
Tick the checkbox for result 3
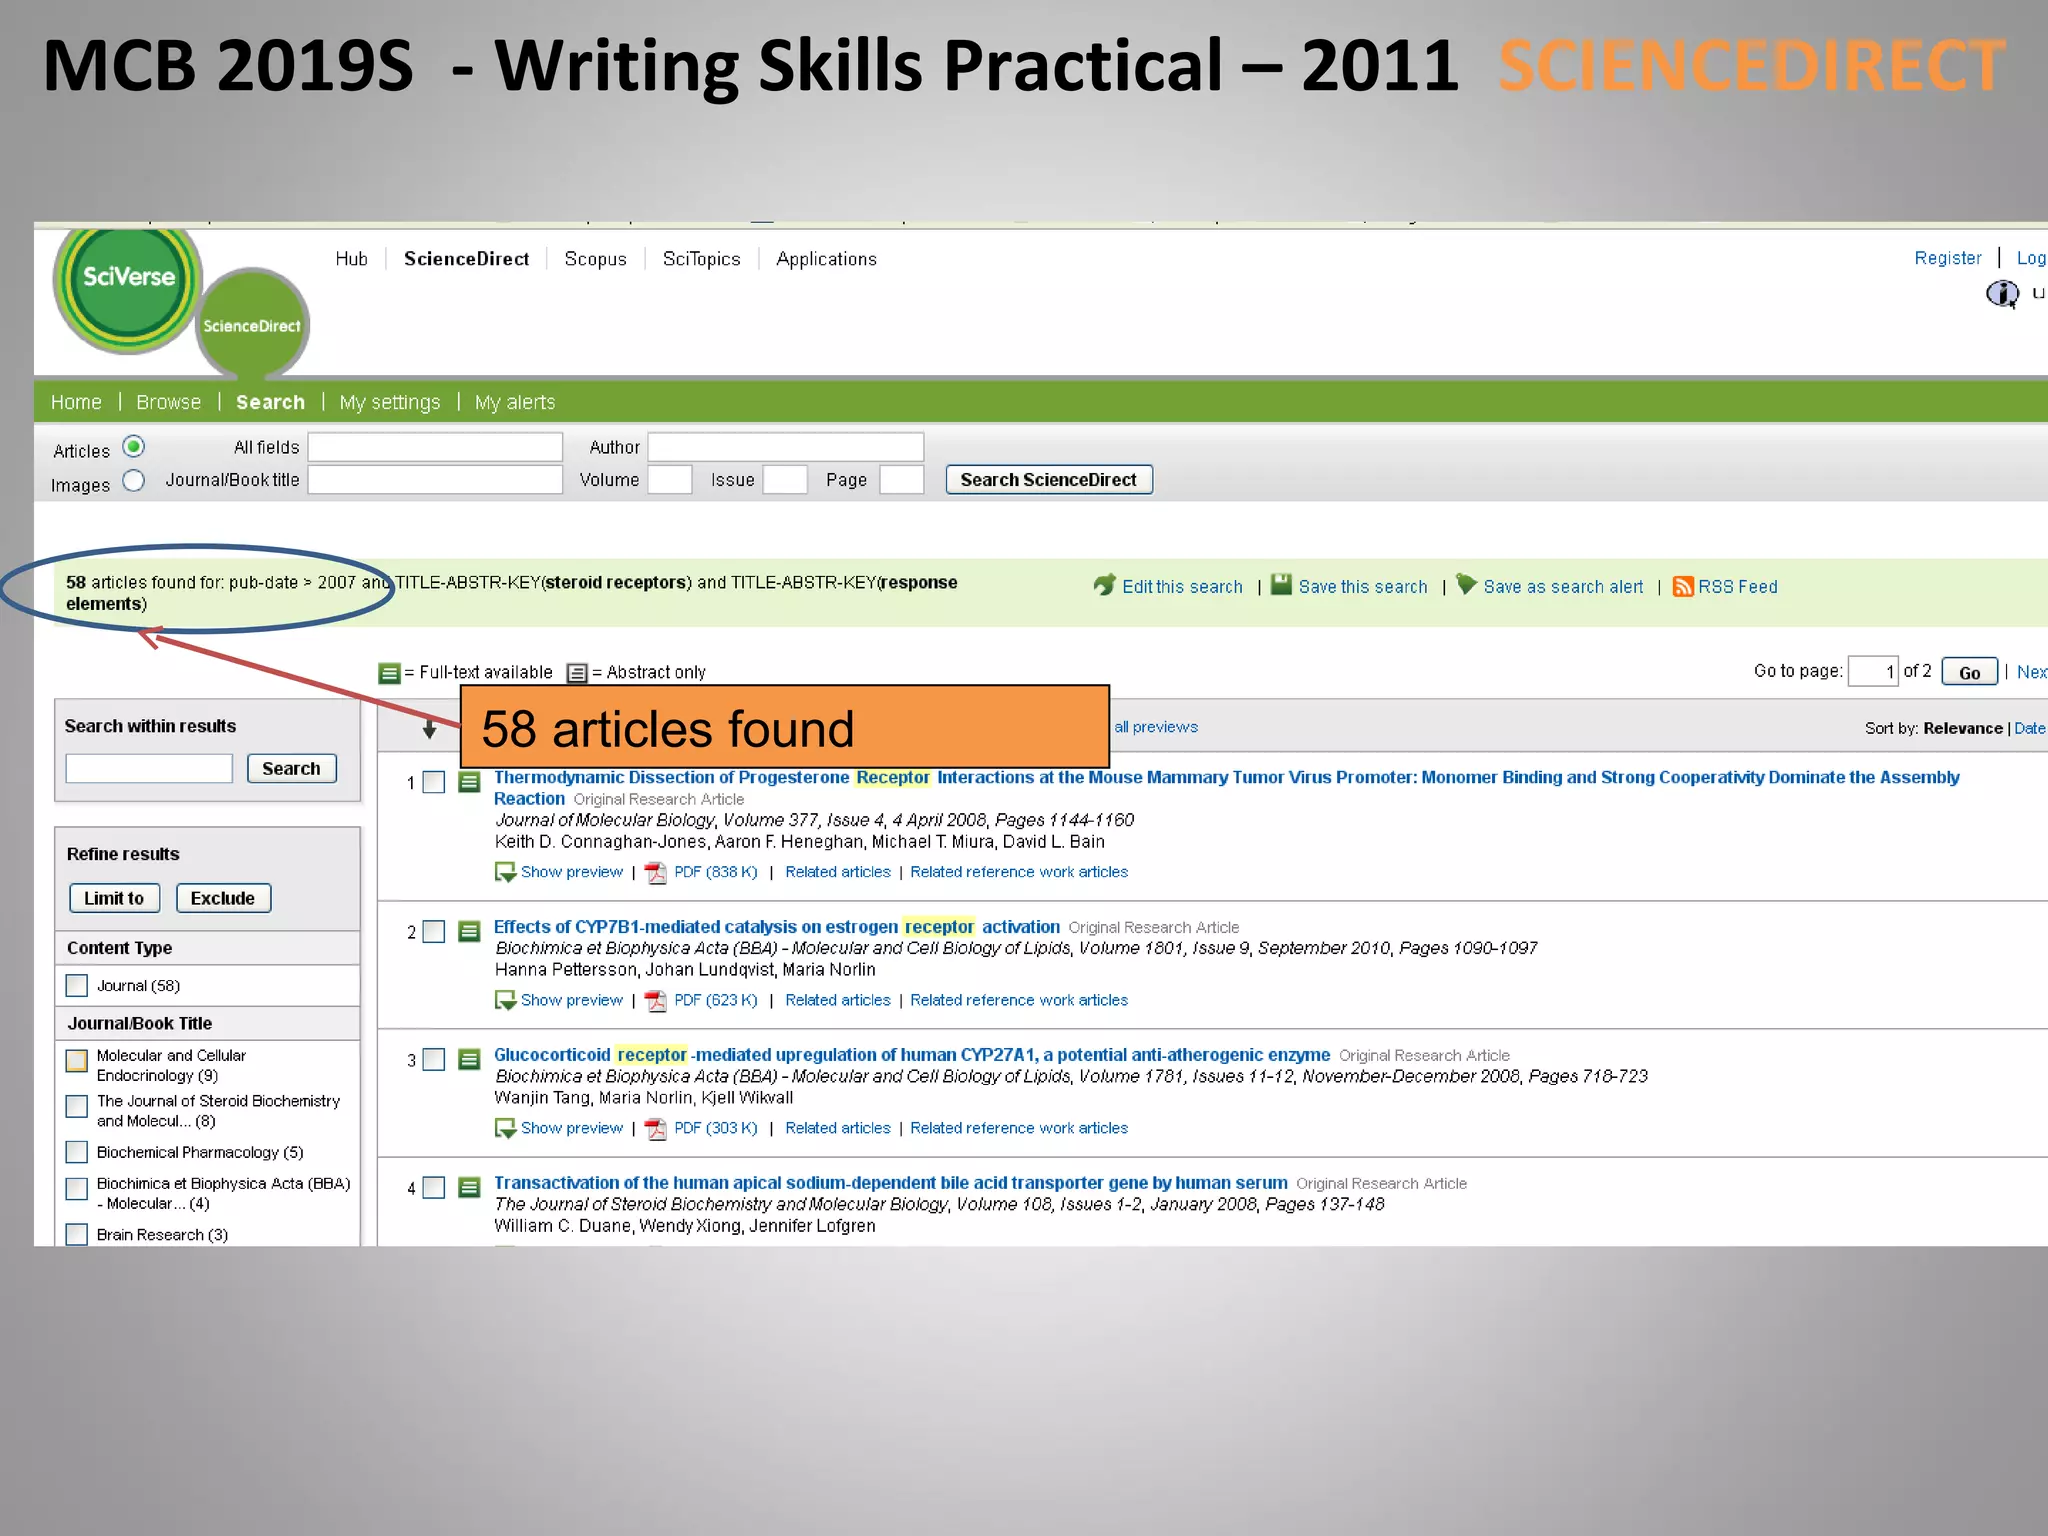(x=434, y=1059)
